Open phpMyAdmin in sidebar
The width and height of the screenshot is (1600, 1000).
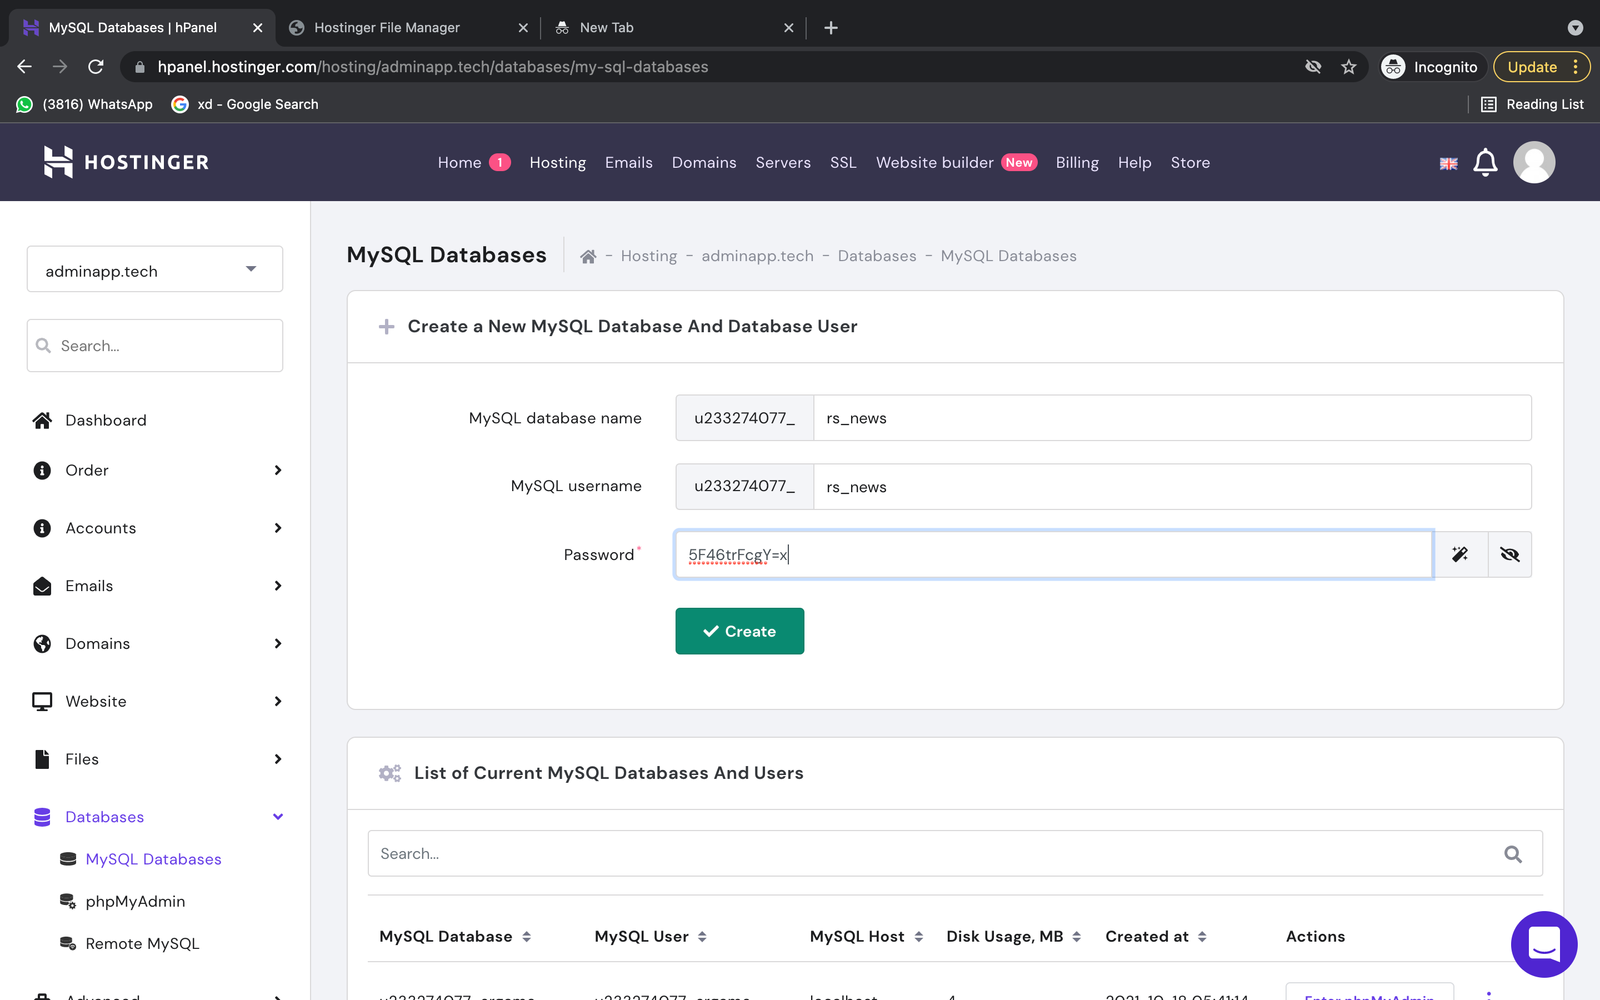(135, 902)
